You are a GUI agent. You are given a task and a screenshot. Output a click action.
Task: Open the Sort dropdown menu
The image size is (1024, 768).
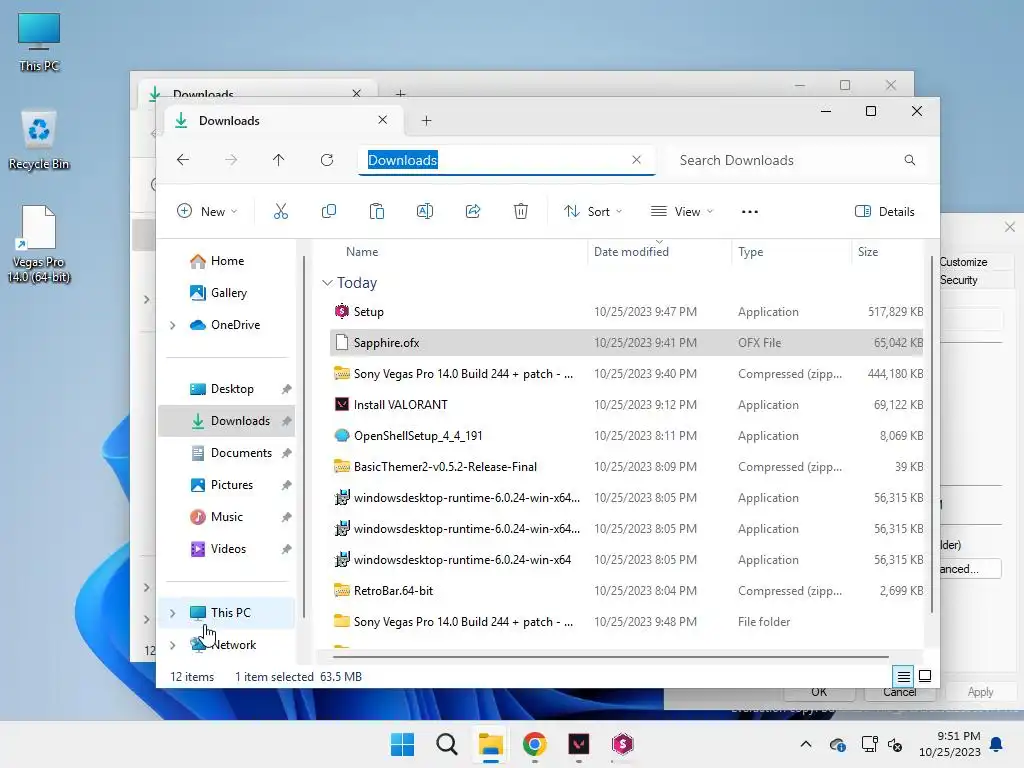pyautogui.click(x=593, y=212)
